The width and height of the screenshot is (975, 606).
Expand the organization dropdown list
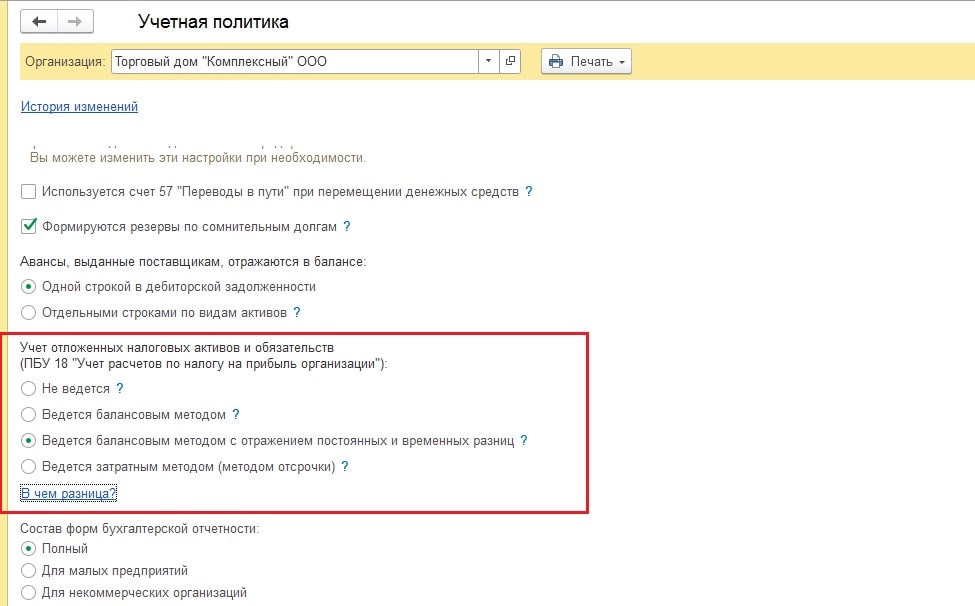click(488, 61)
